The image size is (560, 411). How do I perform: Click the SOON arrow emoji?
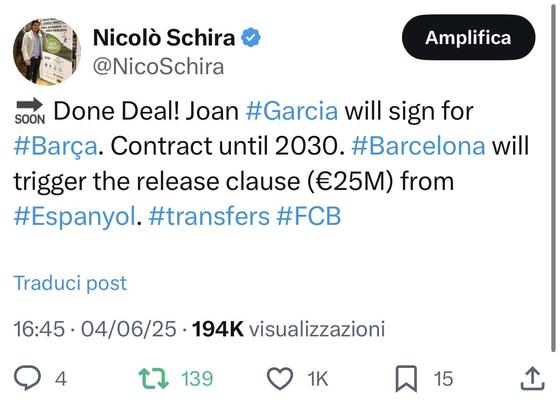pyautogui.click(x=30, y=111)
